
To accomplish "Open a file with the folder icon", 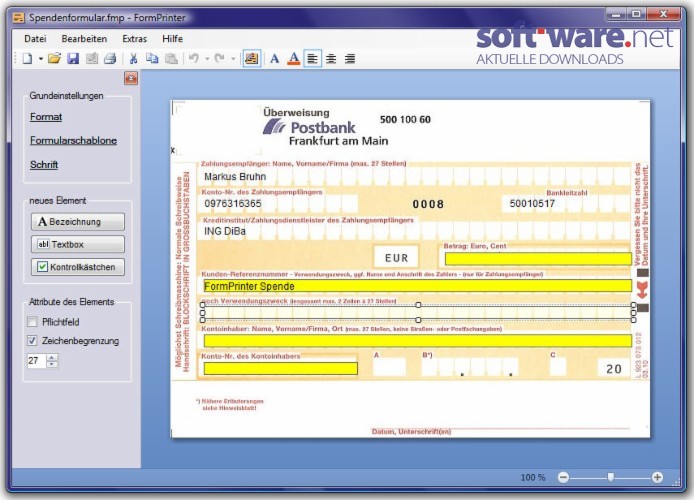I will click(54, 59).
